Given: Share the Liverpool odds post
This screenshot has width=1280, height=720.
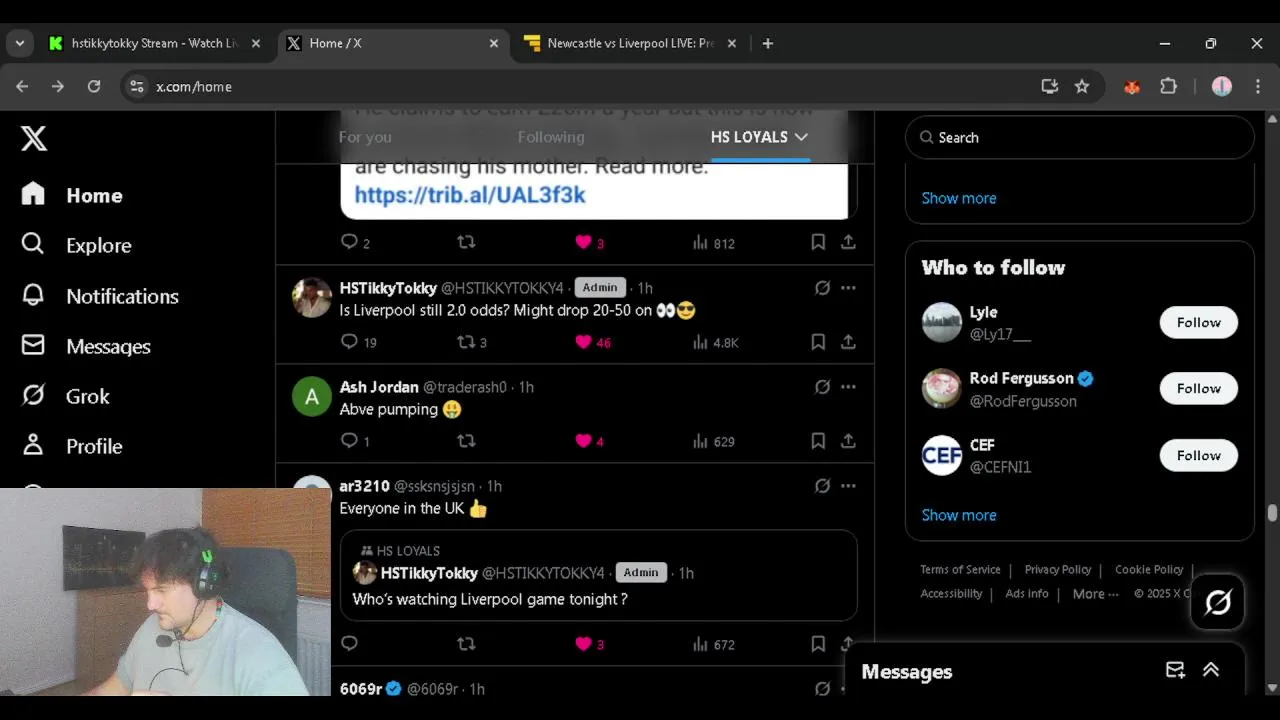Looking at the screenshot, I should click(848, 342).
